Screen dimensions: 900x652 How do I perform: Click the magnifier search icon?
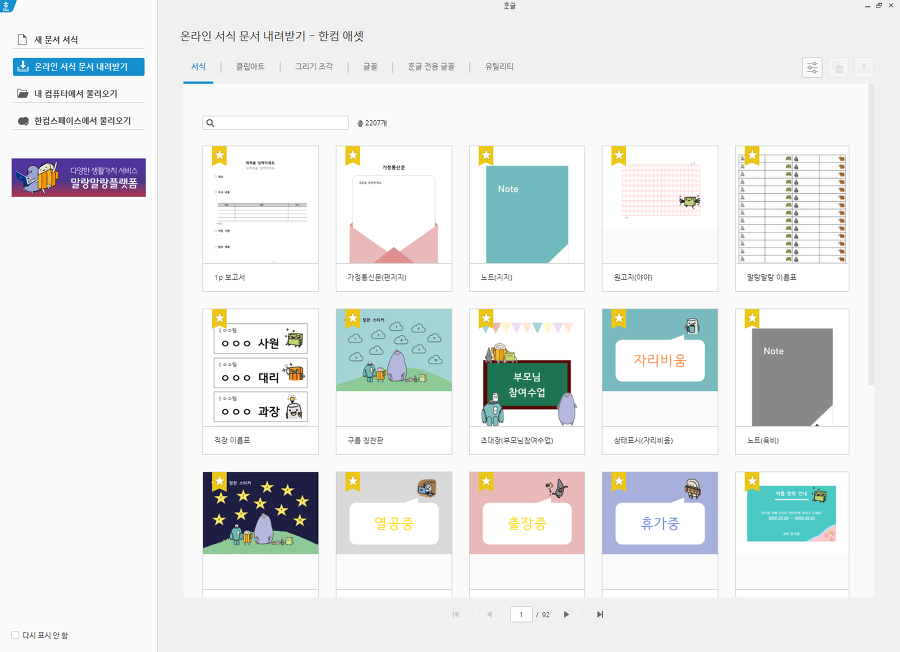tap(211, 123)
